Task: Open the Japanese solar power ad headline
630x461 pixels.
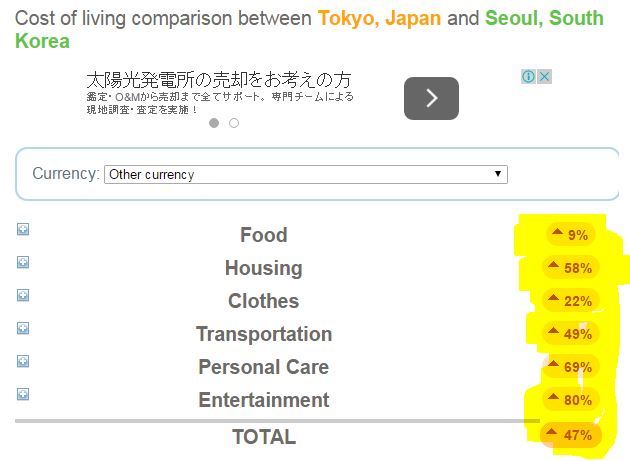Action: pos(219,80)
